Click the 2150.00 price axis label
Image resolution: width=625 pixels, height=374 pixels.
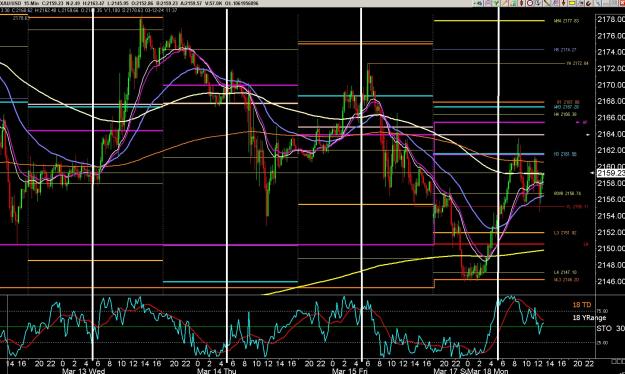click(610, 248)
